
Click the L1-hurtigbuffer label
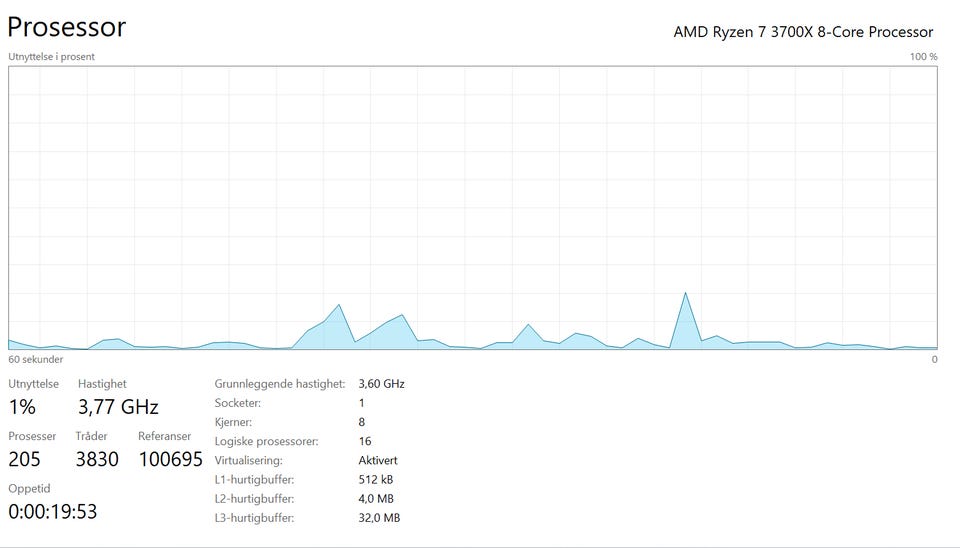point(254,479)
